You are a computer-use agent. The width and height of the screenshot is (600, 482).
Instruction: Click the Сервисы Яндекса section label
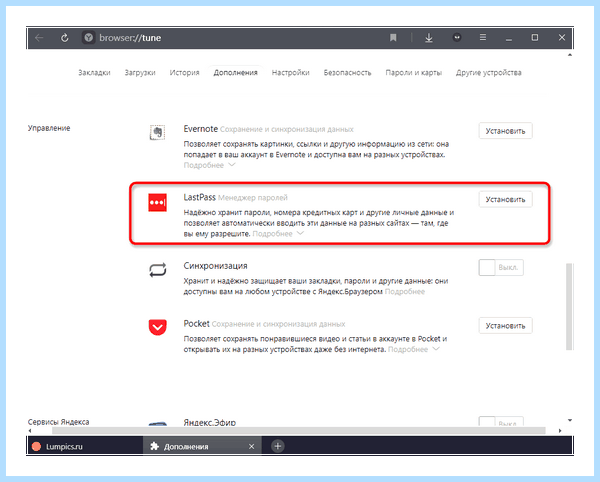(x=59, y=422)
